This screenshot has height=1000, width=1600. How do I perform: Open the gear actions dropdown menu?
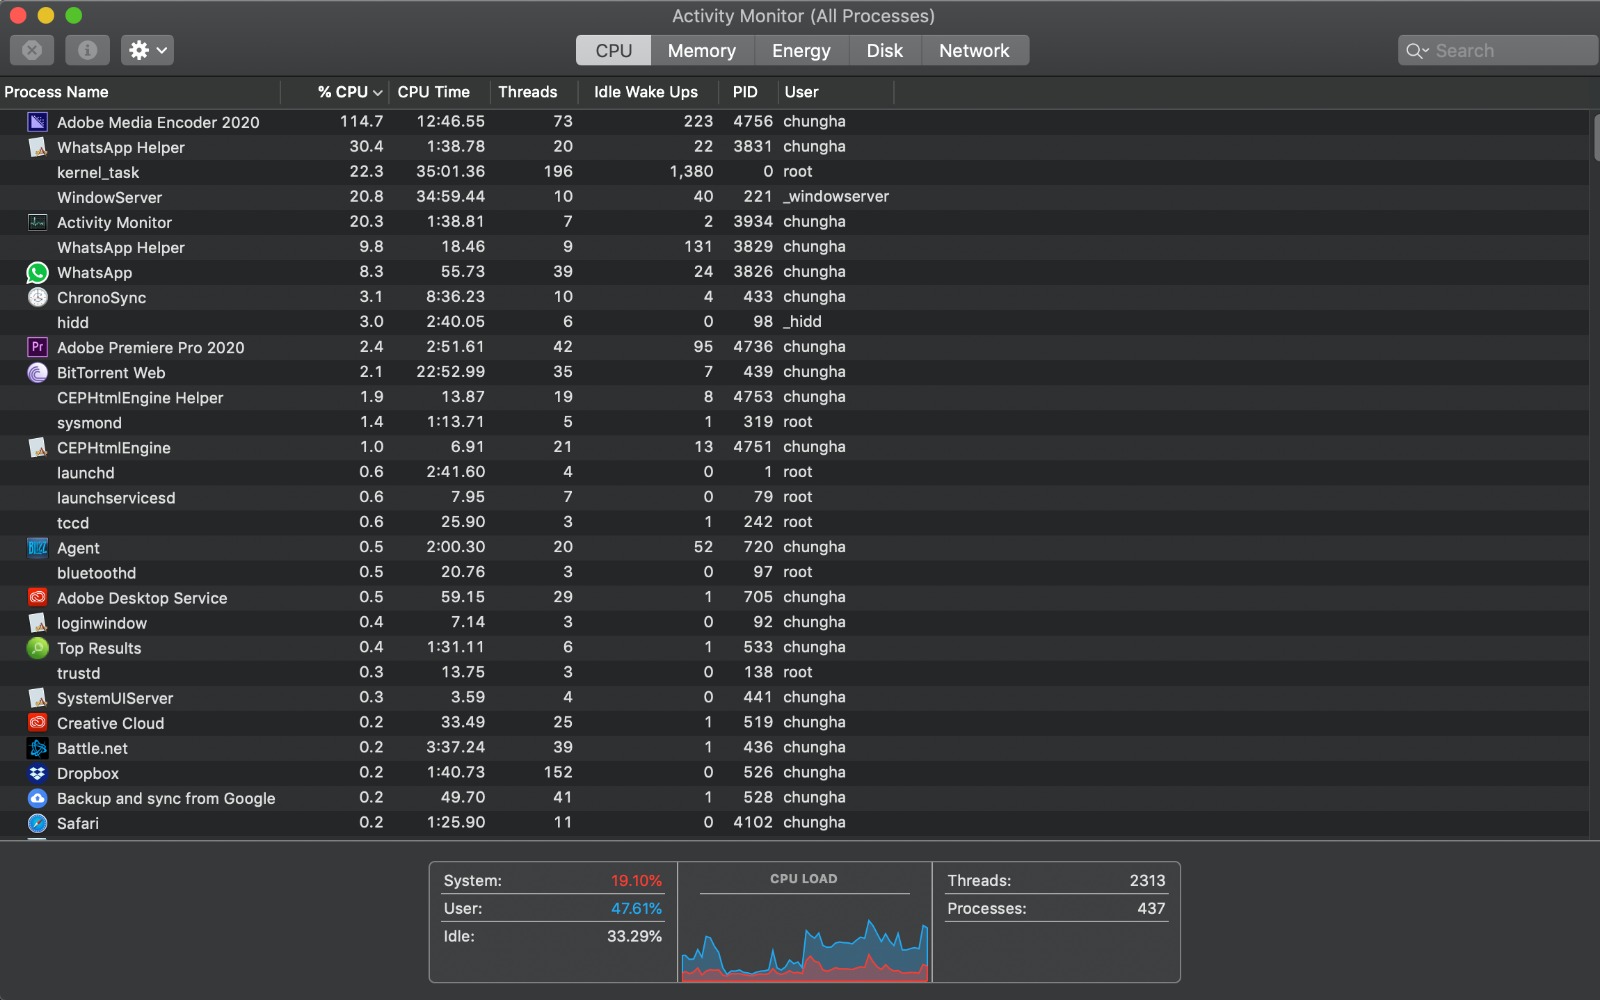[147, 50]
